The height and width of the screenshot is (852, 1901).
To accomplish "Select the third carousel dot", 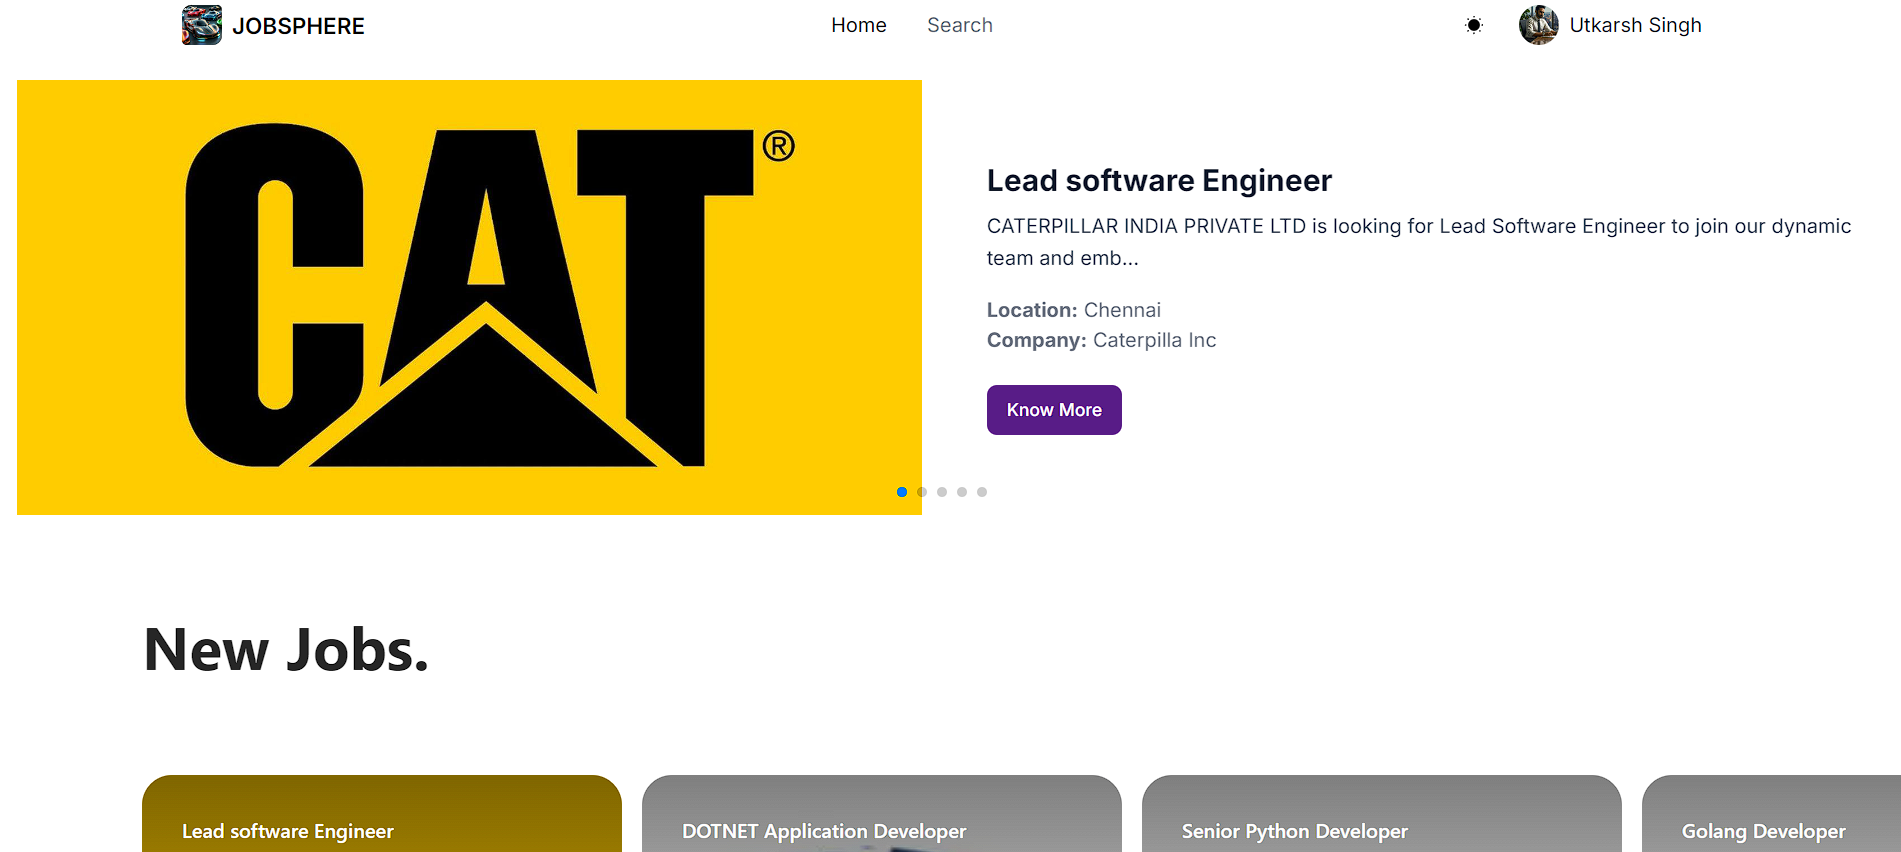I will tap(942, 492).
